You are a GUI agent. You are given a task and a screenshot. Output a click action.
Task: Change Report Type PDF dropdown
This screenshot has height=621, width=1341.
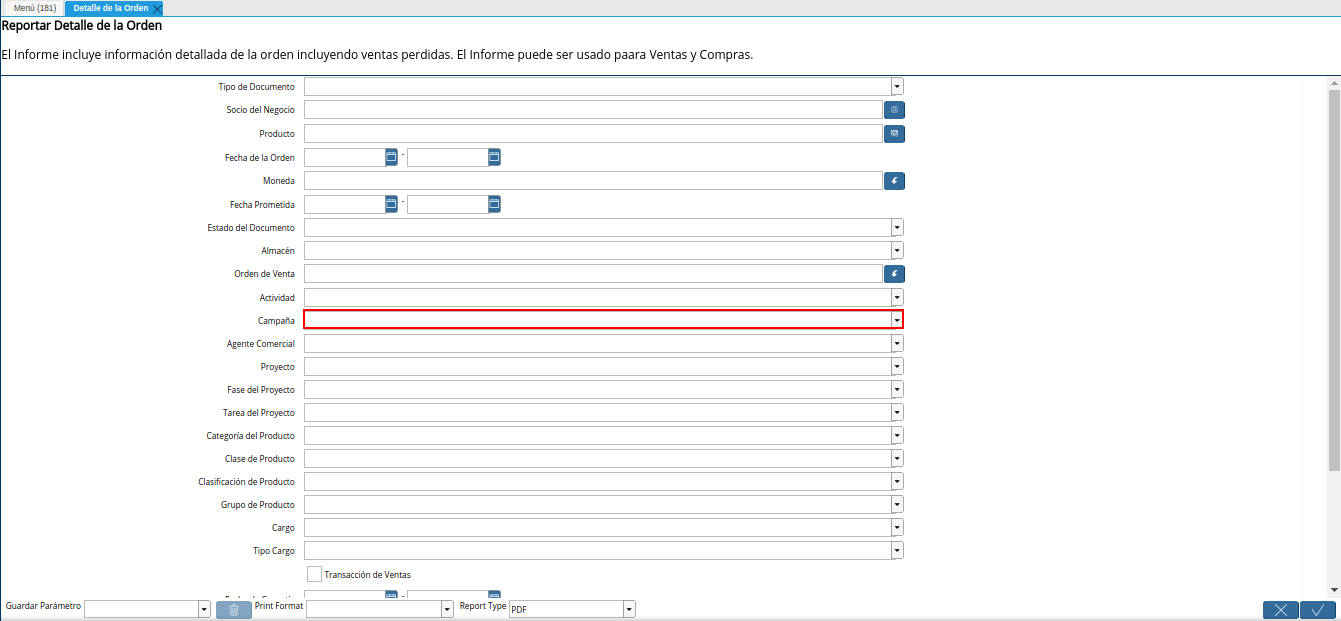click(629, 610)
